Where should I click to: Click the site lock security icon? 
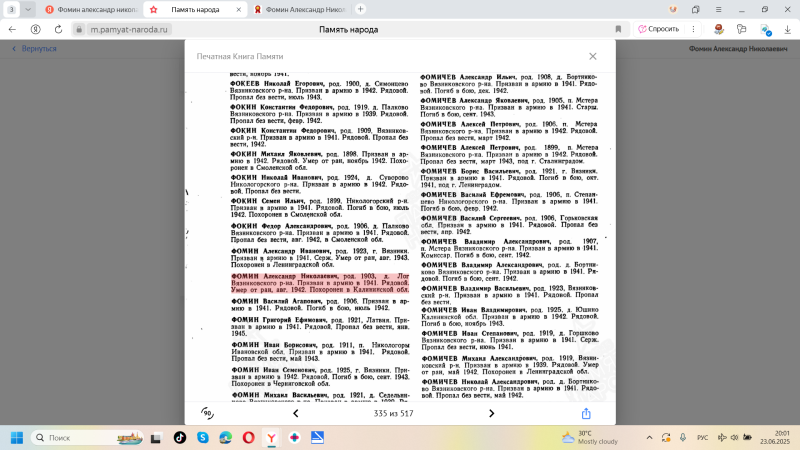79,30
